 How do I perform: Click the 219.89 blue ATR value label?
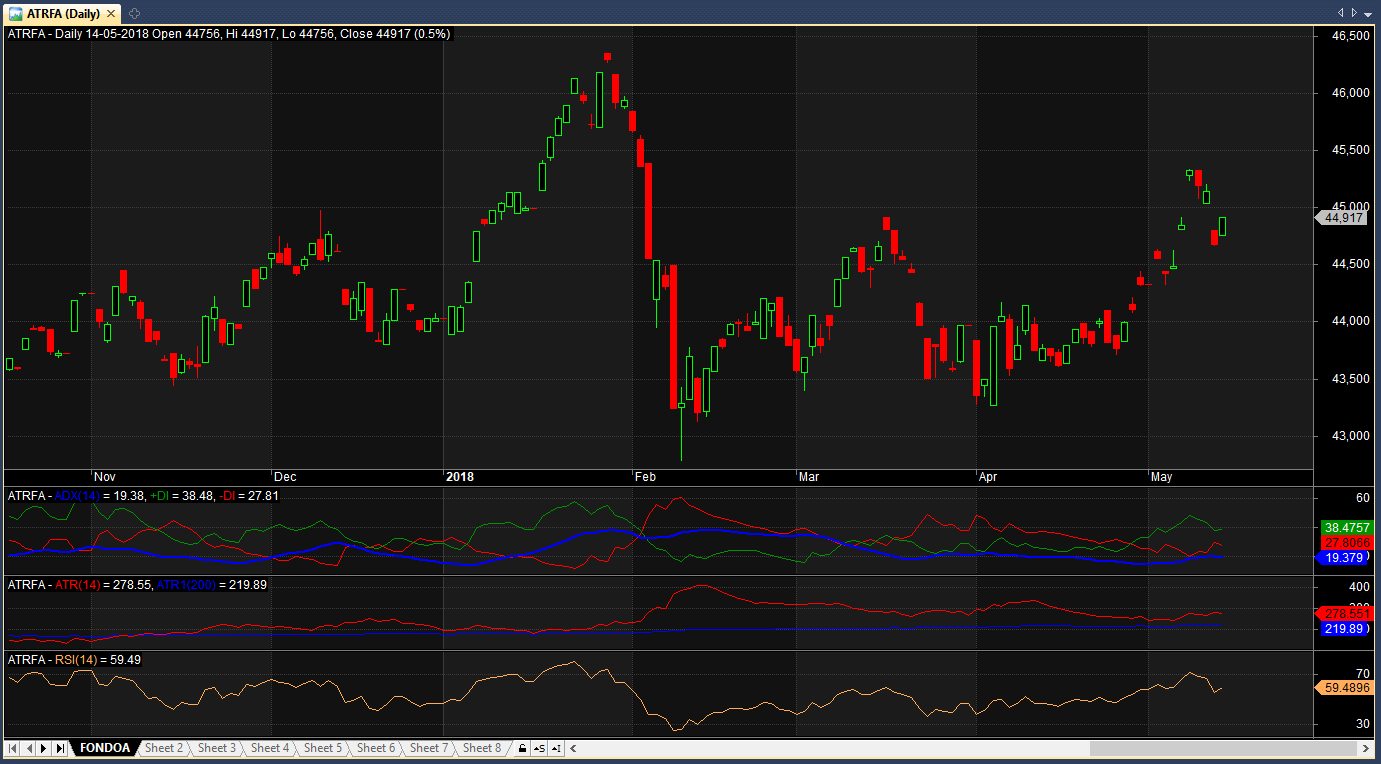[1346, 629]
